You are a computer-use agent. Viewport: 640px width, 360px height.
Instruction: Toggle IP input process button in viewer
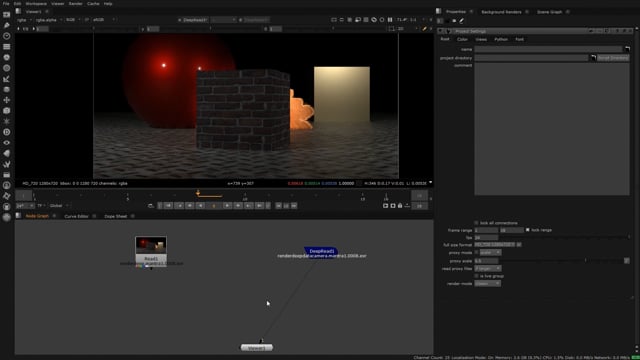[87, 20]
